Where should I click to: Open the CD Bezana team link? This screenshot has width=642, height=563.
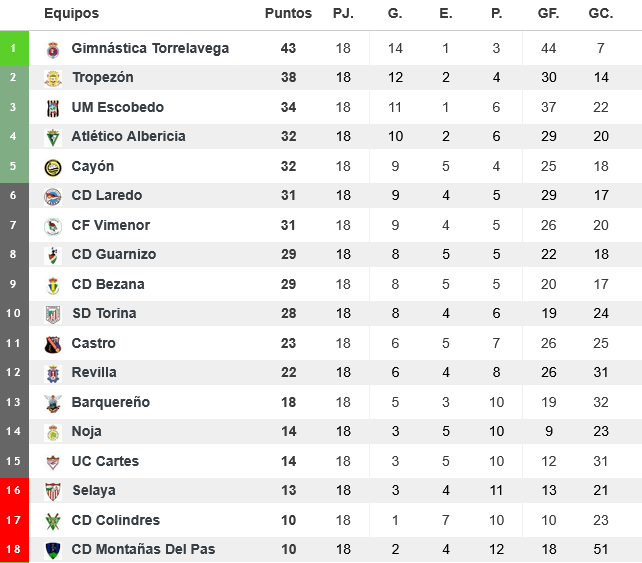click(x=108, y=284)
